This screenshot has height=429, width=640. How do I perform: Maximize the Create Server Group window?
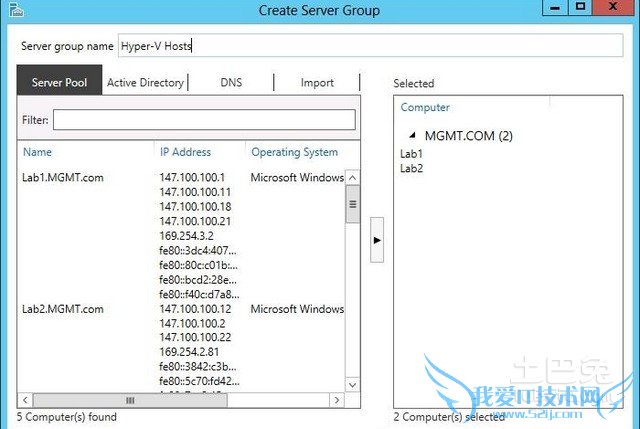point(580,7)
